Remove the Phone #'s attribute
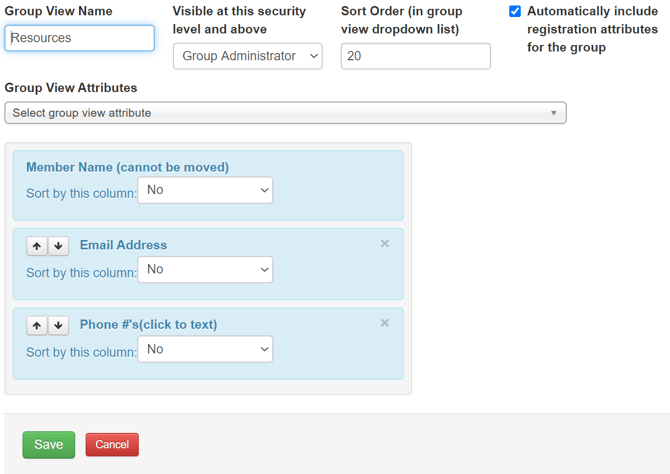 (x=385, y=323)
